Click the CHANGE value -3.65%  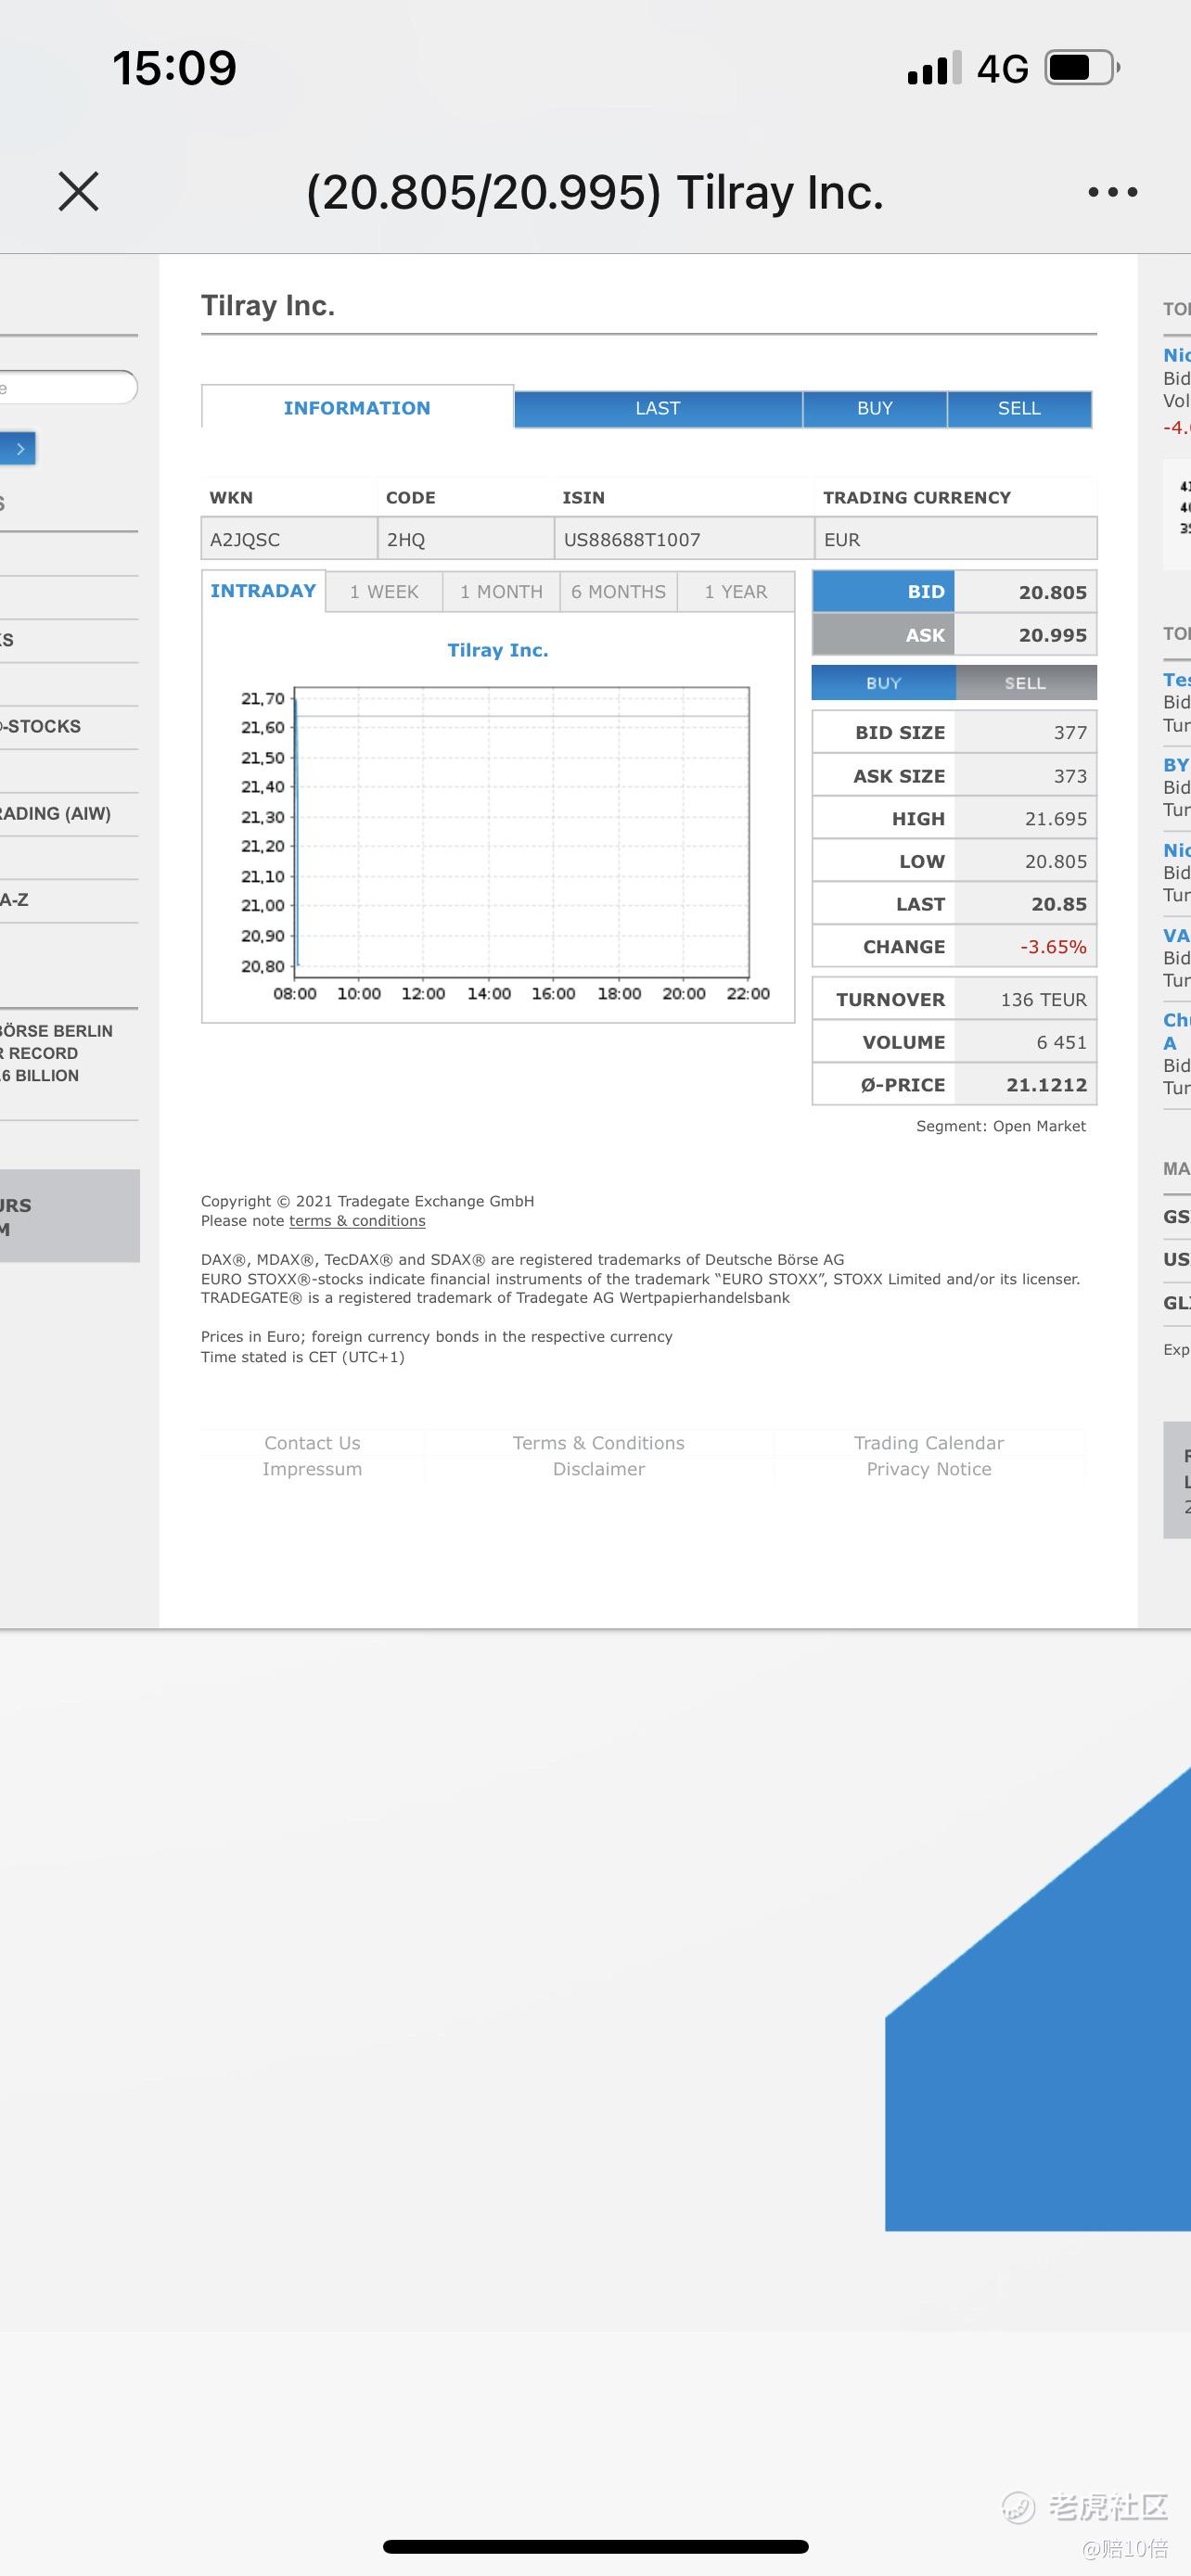[x=1053, y=947]
